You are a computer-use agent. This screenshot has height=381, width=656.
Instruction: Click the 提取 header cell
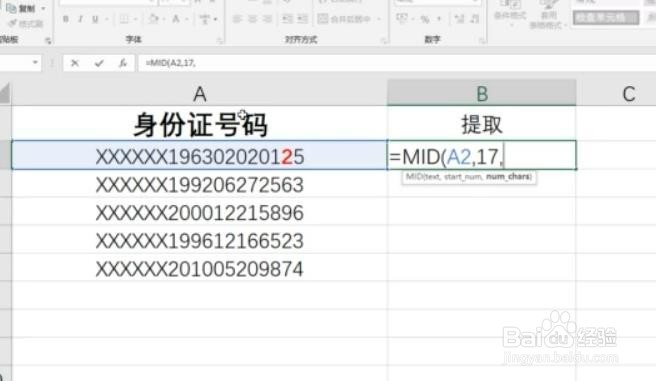482,124
